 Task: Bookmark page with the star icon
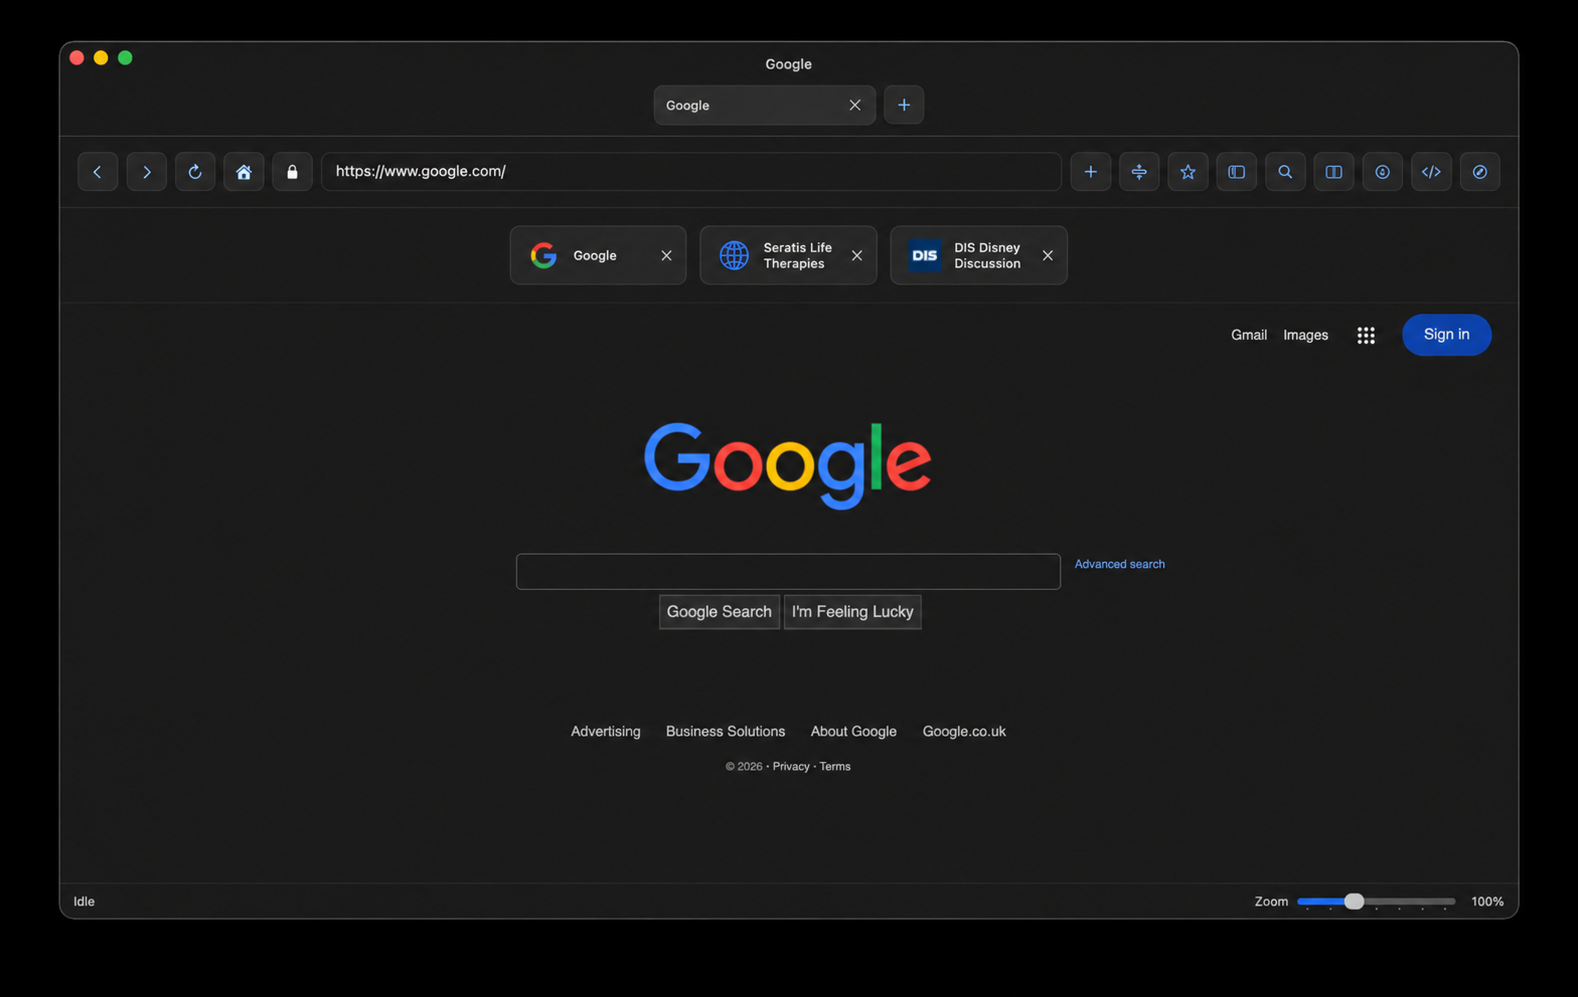(x=1188, y=172)
